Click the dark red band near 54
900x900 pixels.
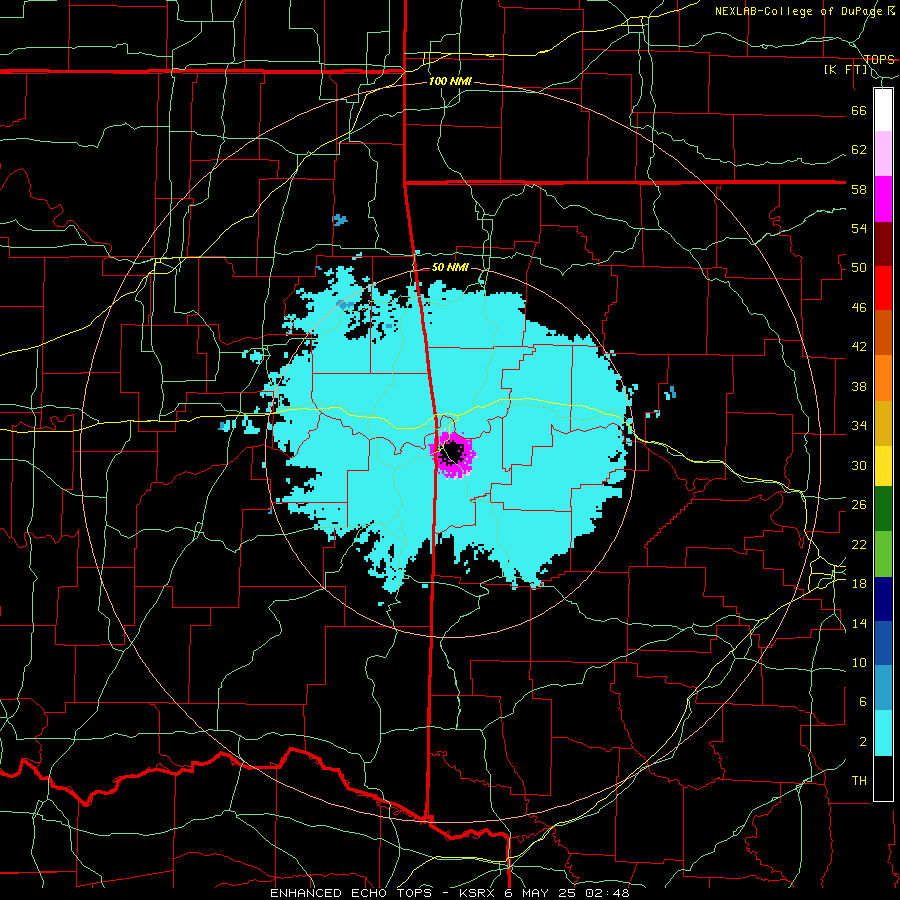[883, 245]
